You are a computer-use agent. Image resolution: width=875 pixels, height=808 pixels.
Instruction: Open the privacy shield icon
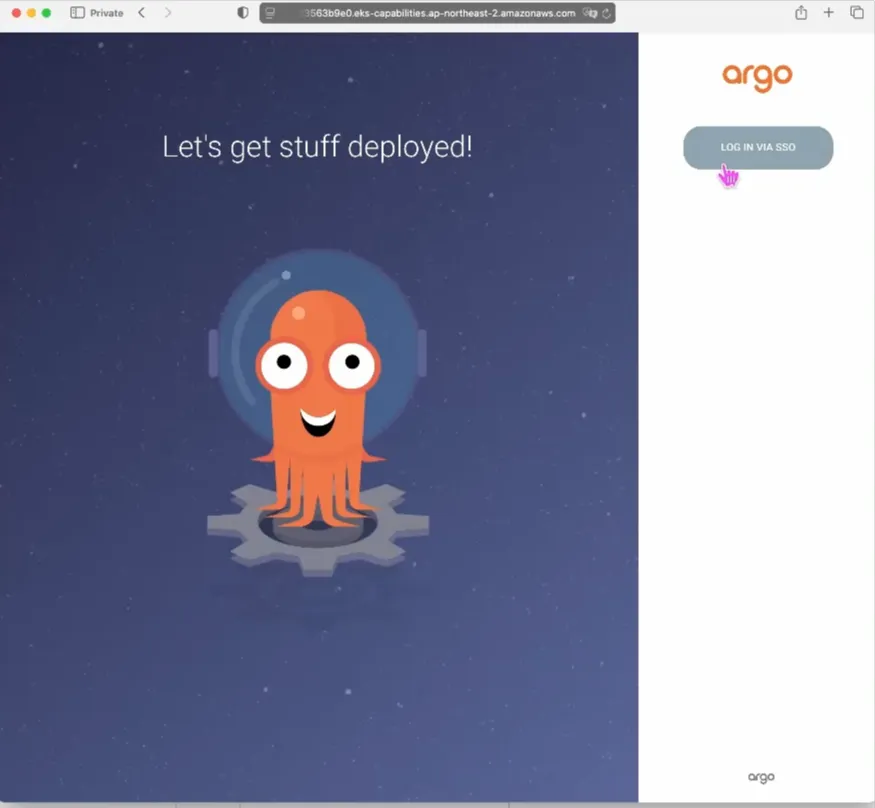pos(243,12)
